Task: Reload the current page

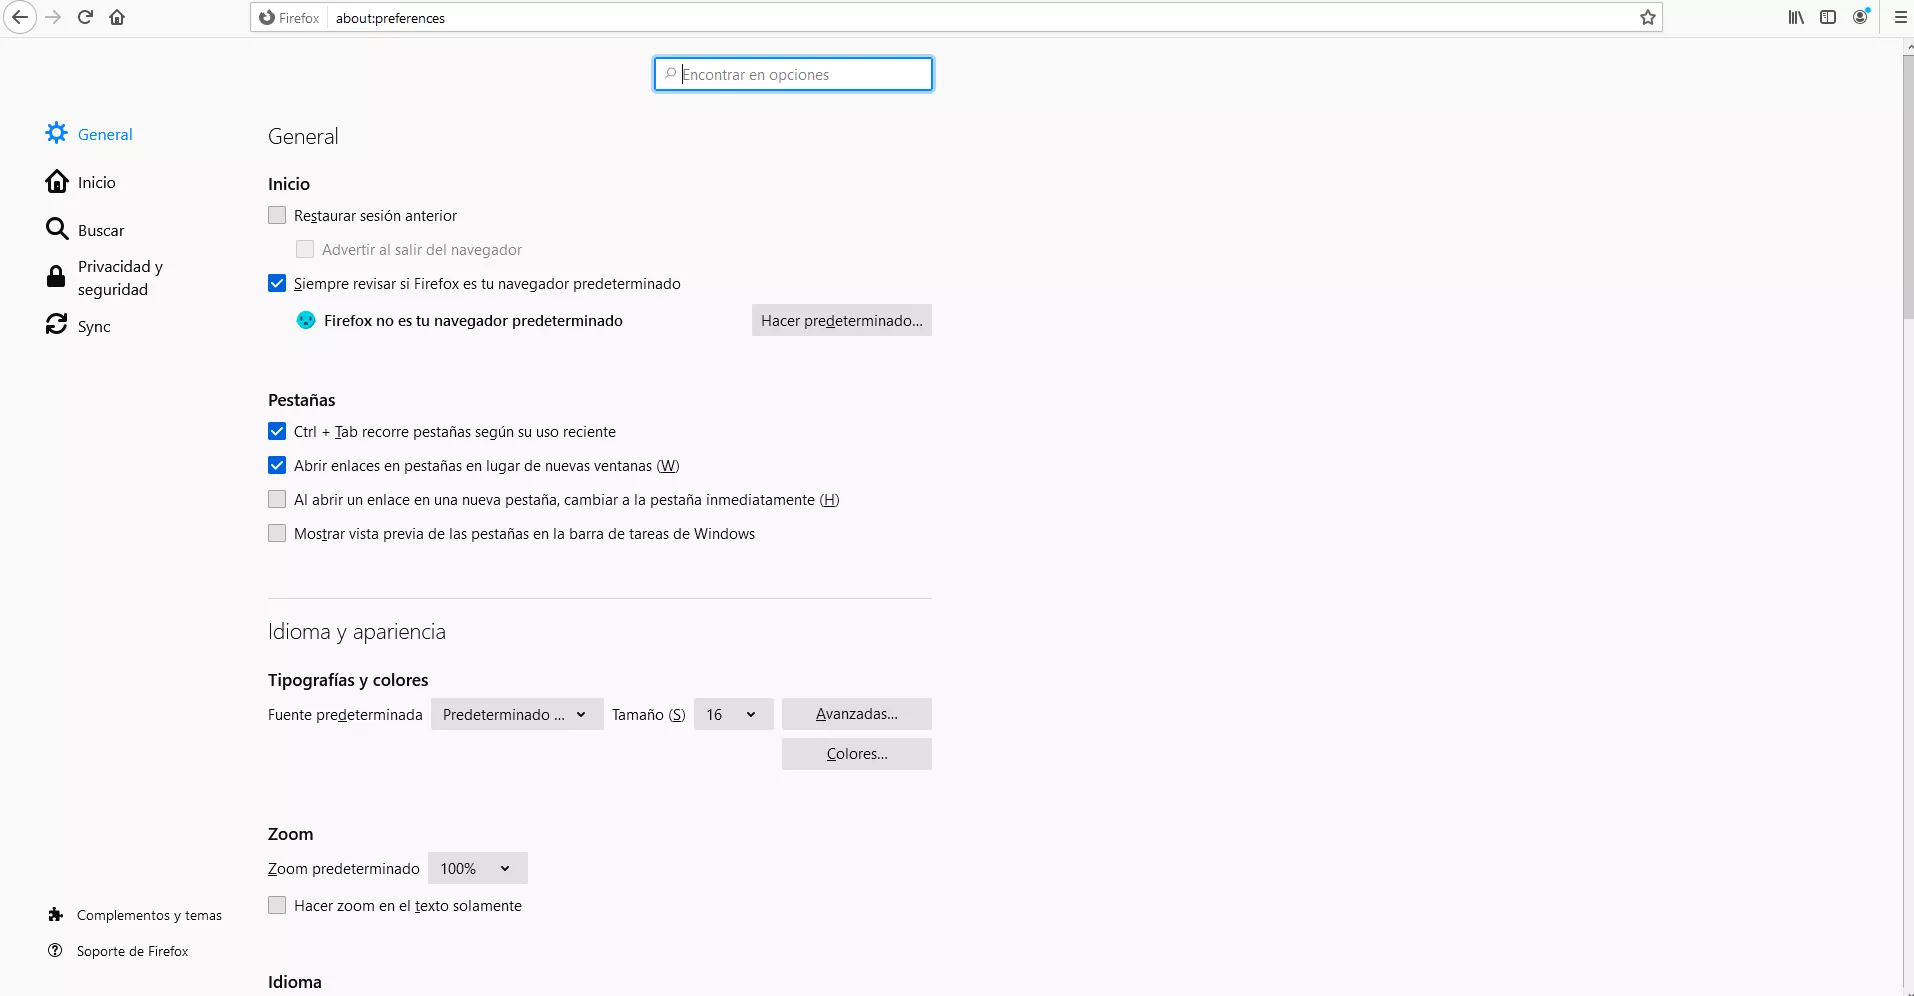Action: (85, 17)
